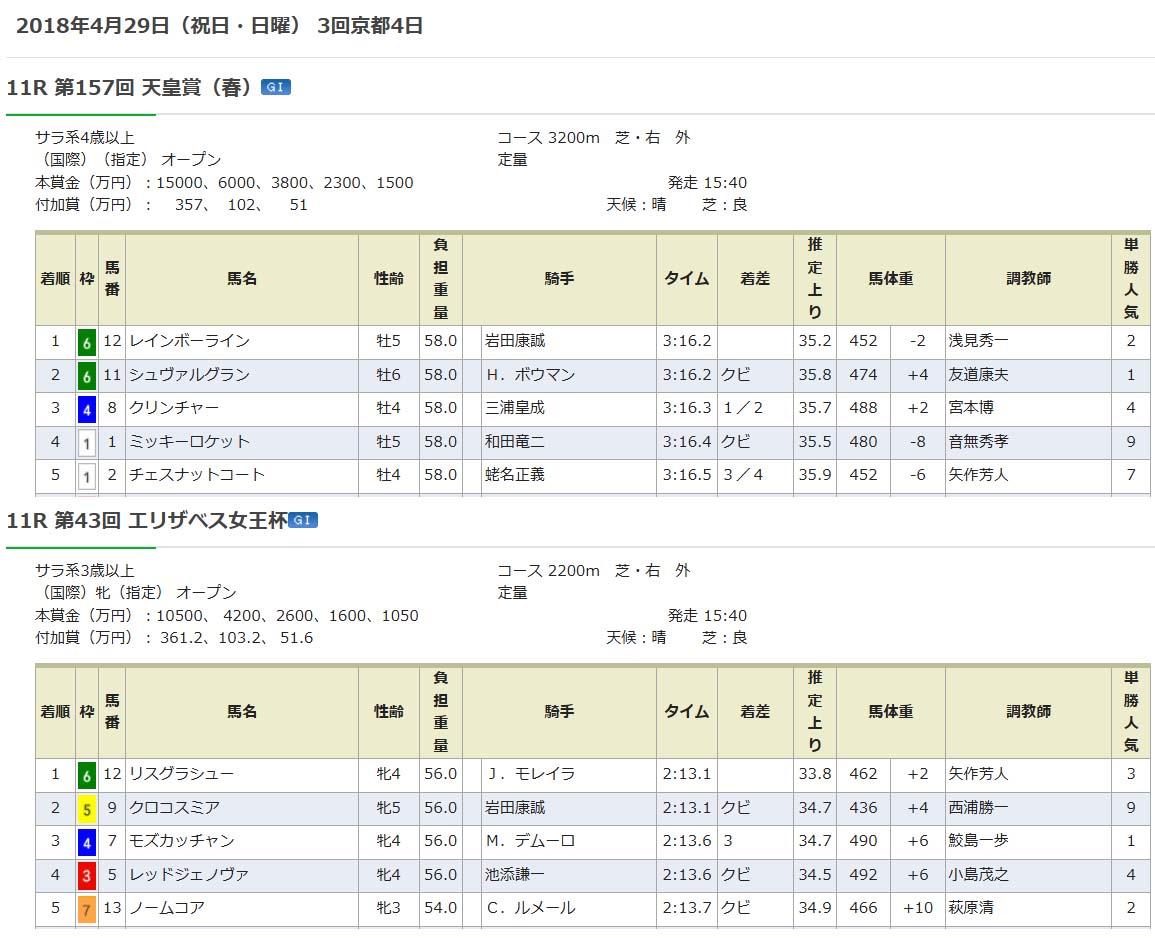Click the 第43回 エリザベス女王杯 race title
This screenshot has width=1155, height=938.
[x=146, y=520]
